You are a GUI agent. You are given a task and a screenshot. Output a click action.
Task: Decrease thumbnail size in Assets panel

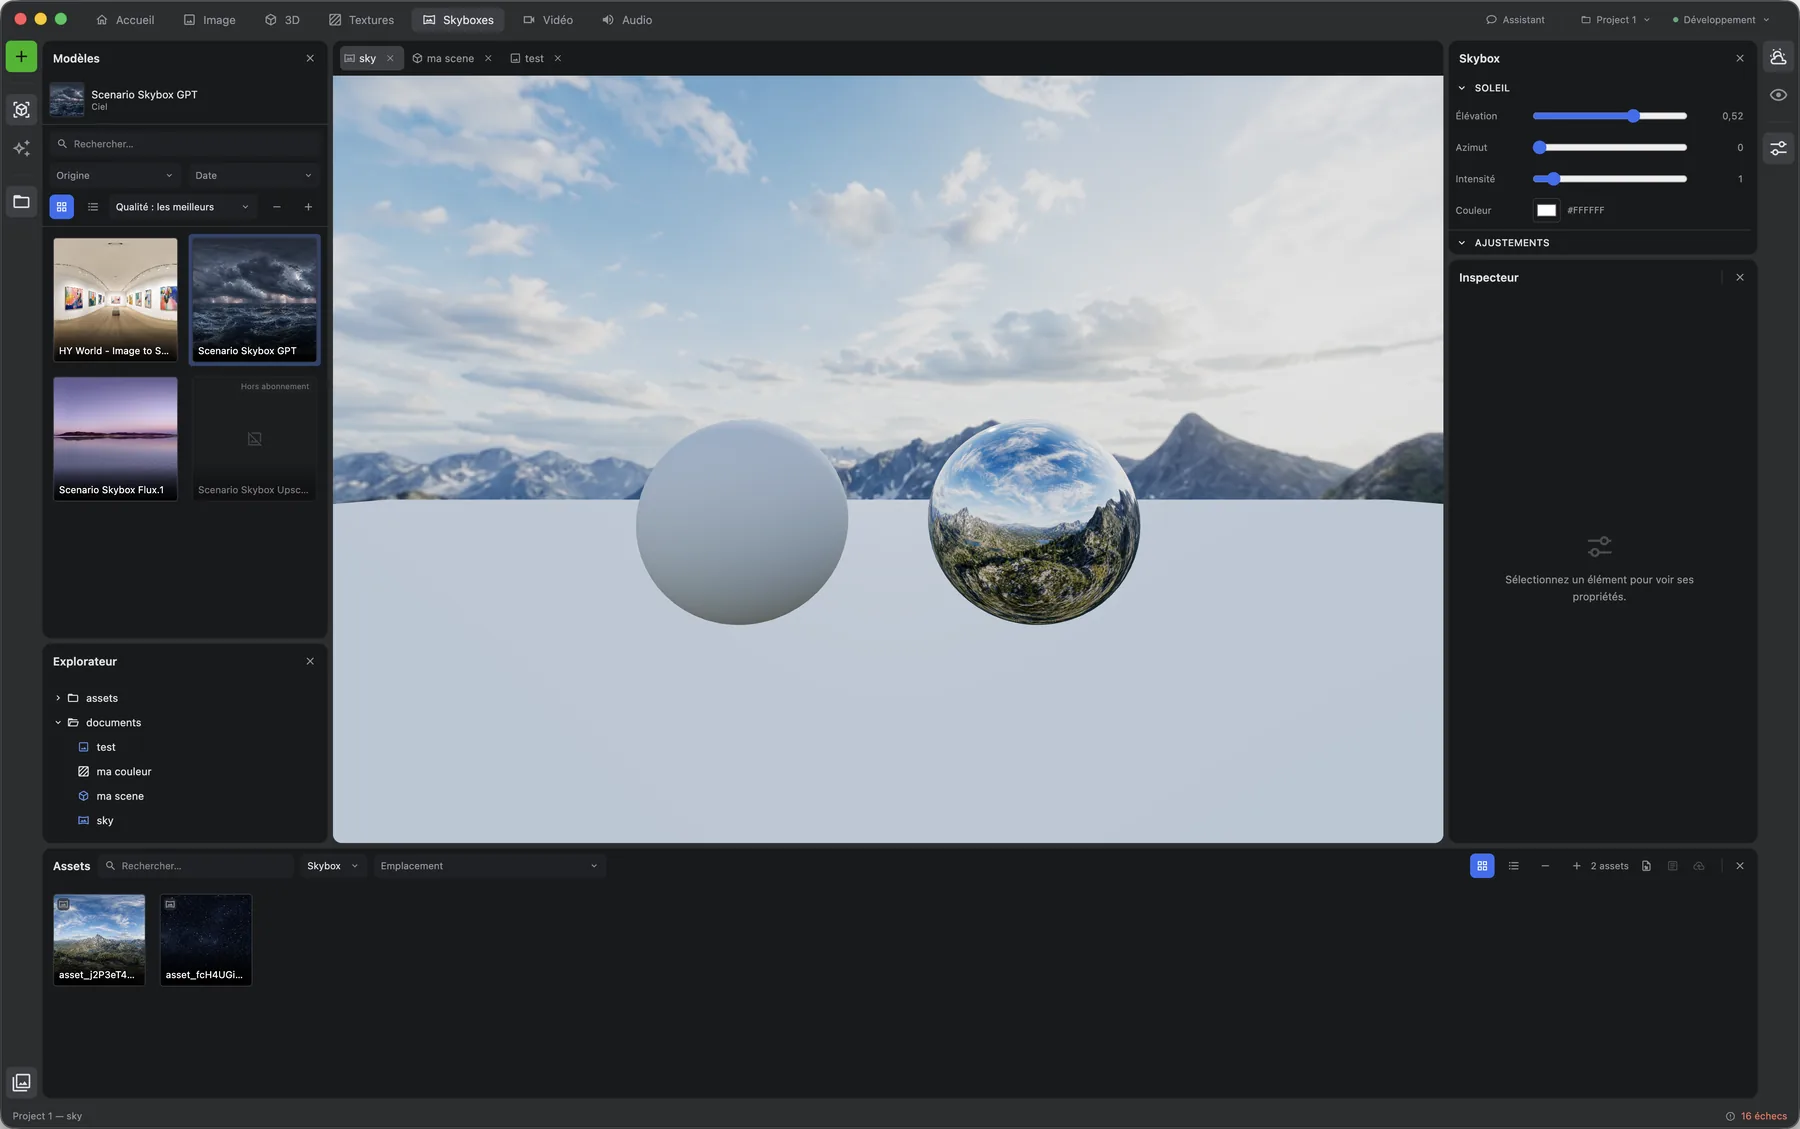coord(1545,866)
